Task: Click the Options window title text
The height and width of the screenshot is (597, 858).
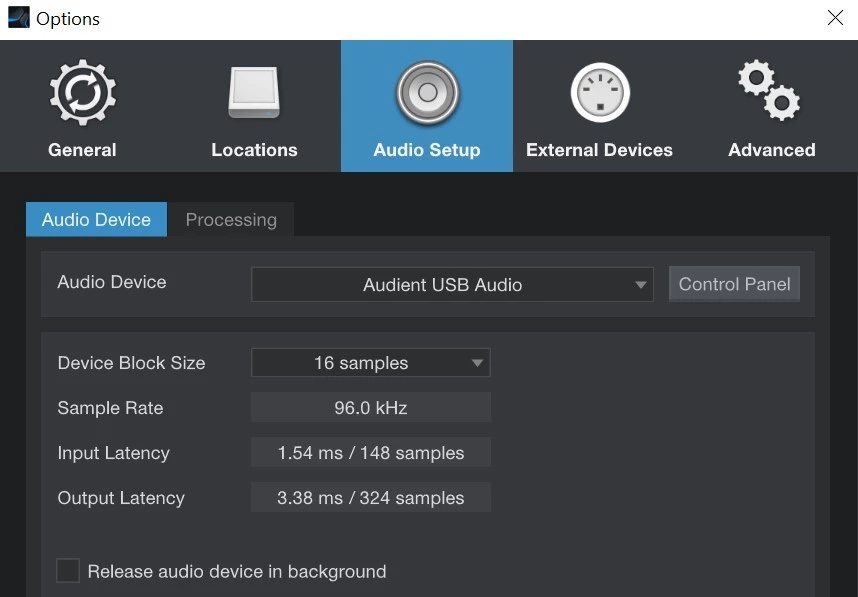Action: [68, 19]
